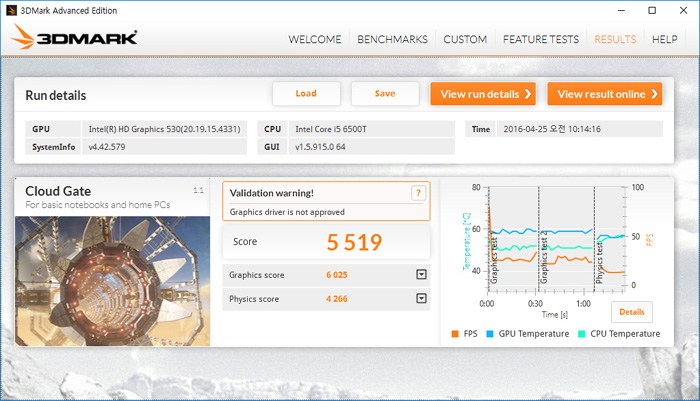Close the 3DMark window
700x401 pixels.
pos(683,10)
